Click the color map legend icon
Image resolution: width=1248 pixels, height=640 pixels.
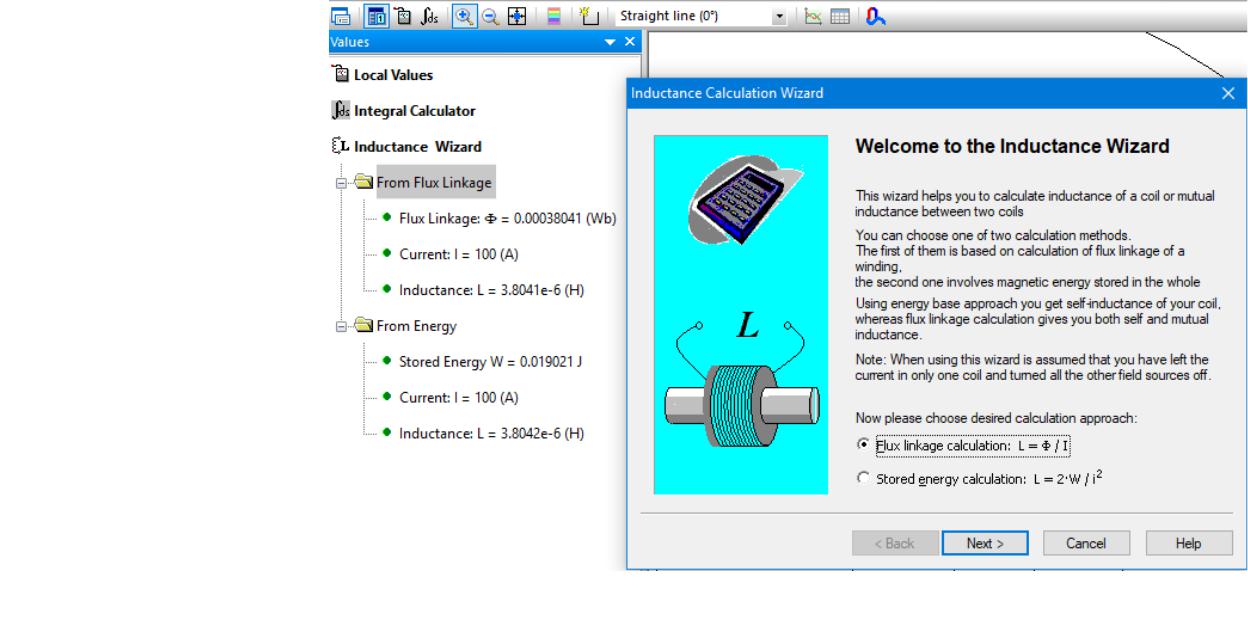tap(553, 17)
